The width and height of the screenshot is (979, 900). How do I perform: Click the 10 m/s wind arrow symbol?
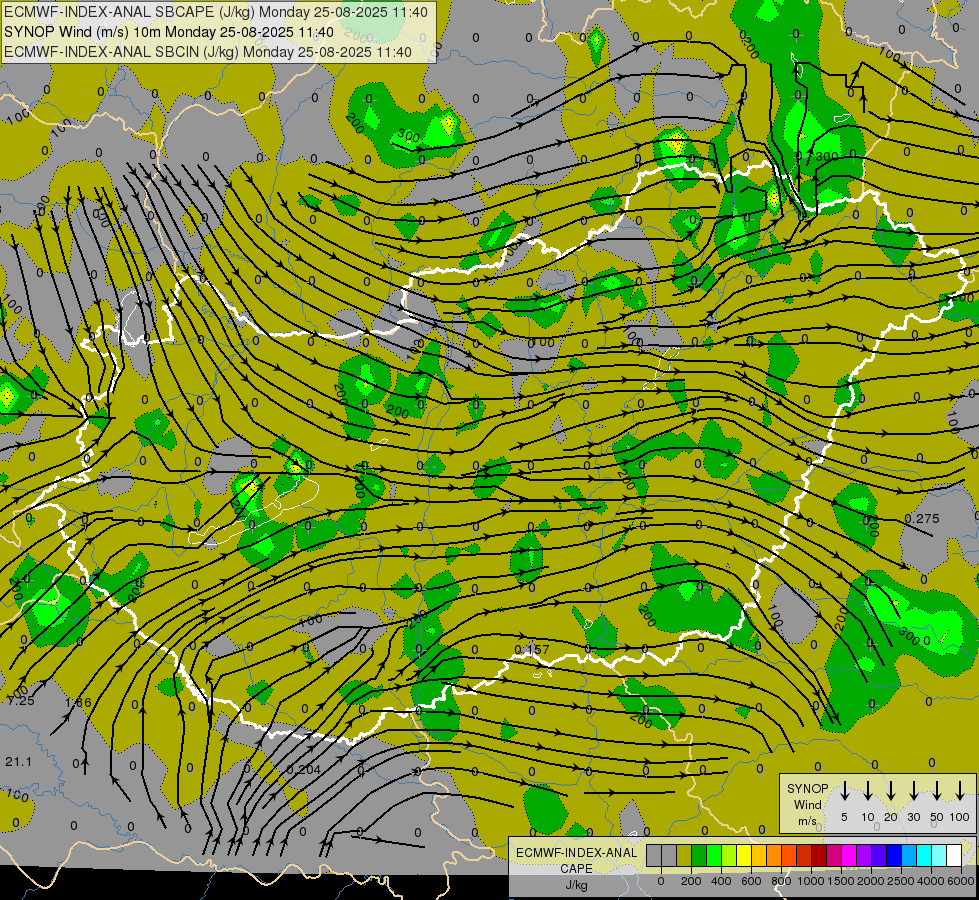(x=867, y=791)
